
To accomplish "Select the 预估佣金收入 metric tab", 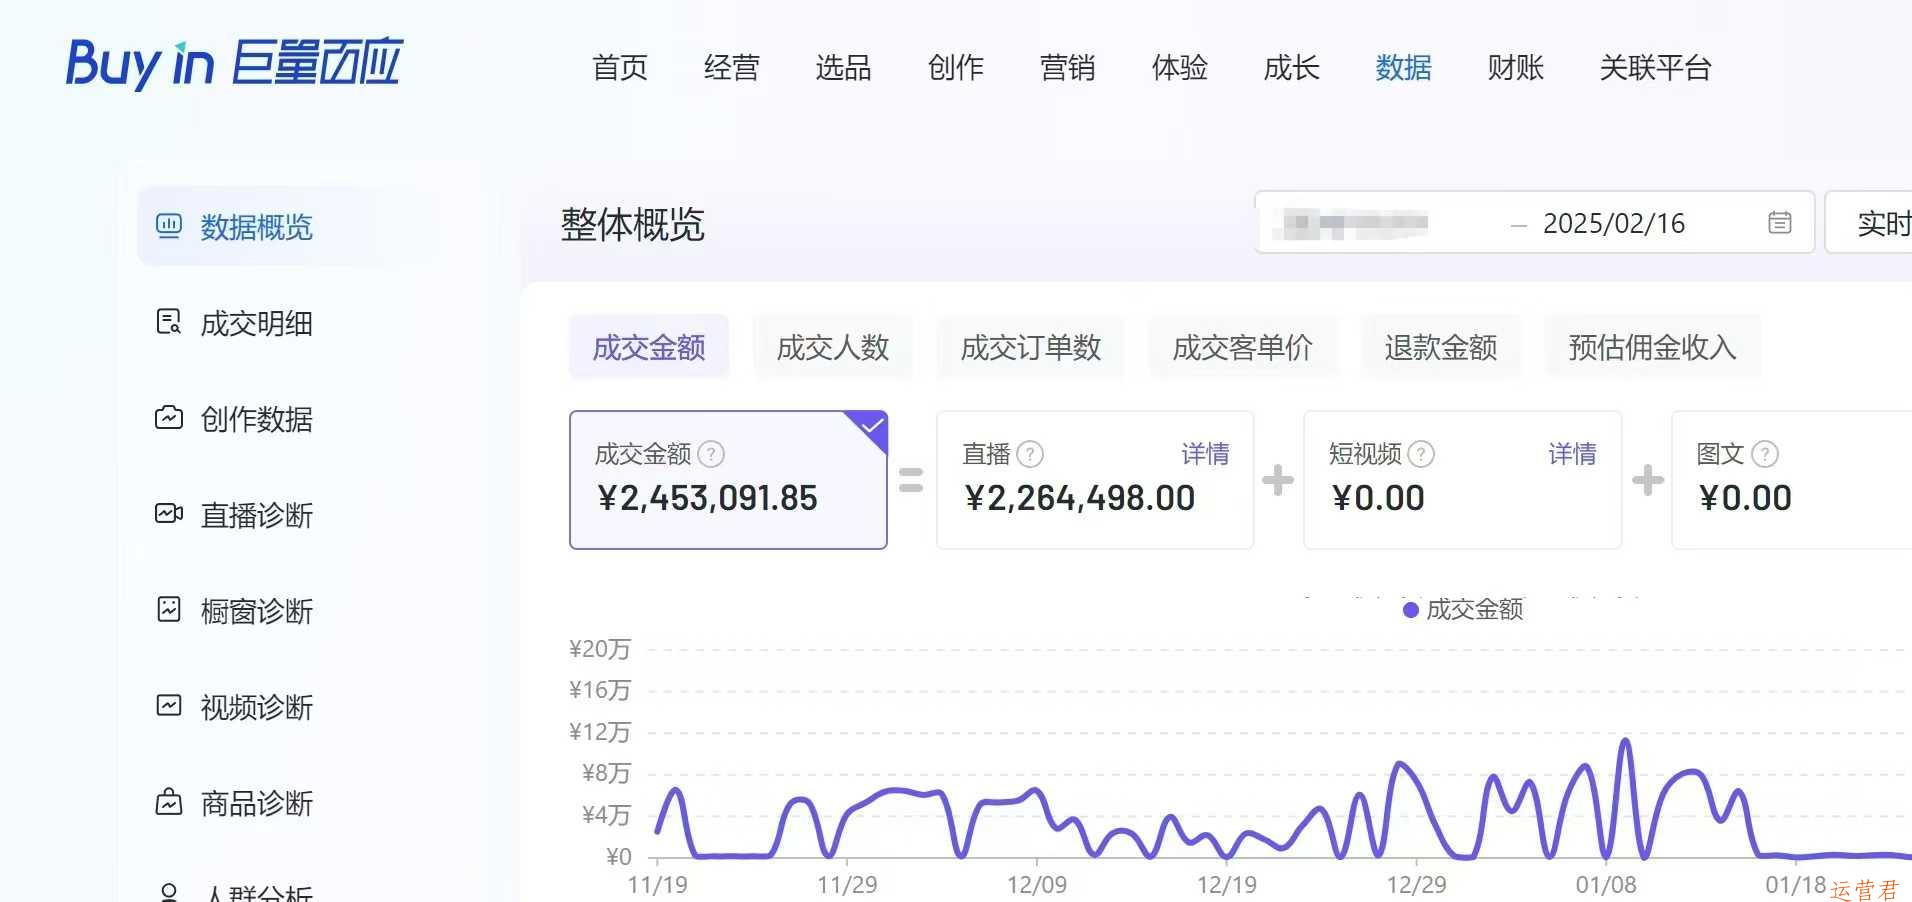I will pyautogui.click(x=1653, y=347).
